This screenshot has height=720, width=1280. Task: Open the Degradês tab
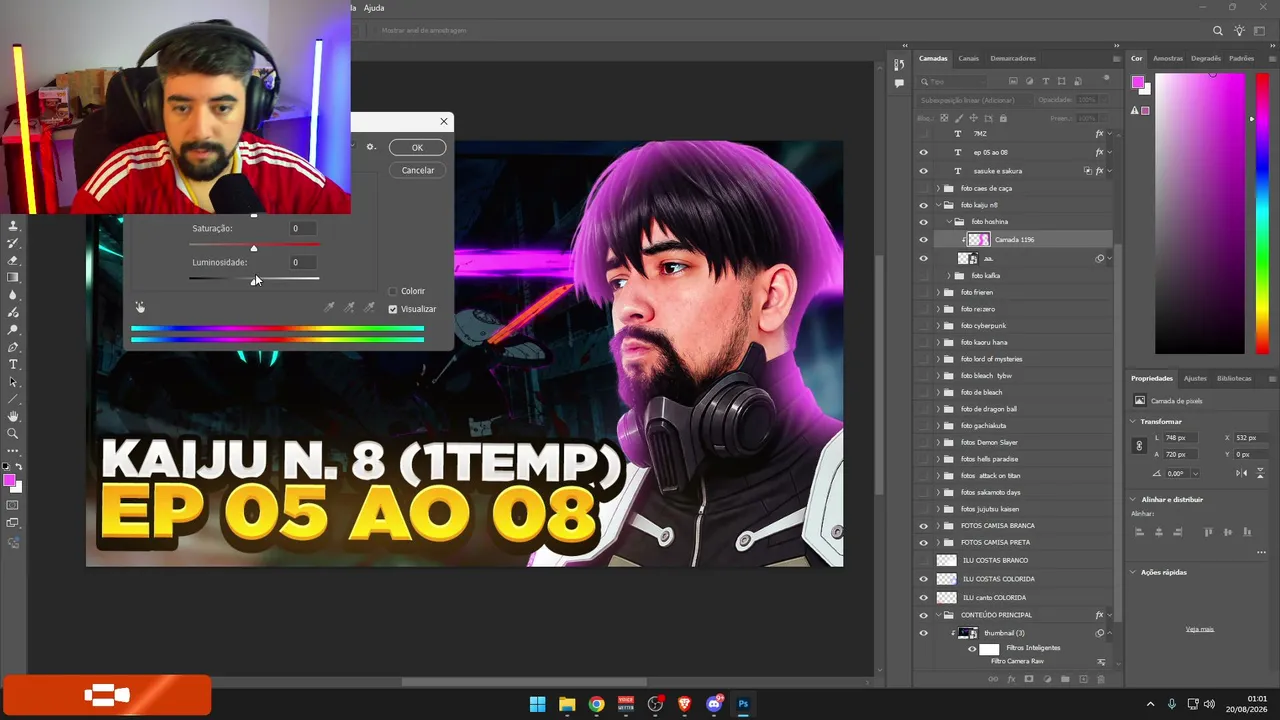[1206, 58]
